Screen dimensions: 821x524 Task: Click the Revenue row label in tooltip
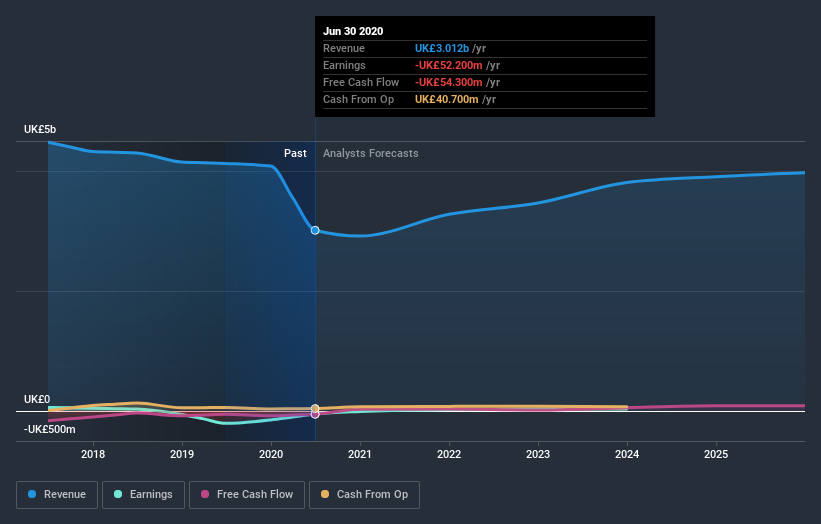[343, 48]
